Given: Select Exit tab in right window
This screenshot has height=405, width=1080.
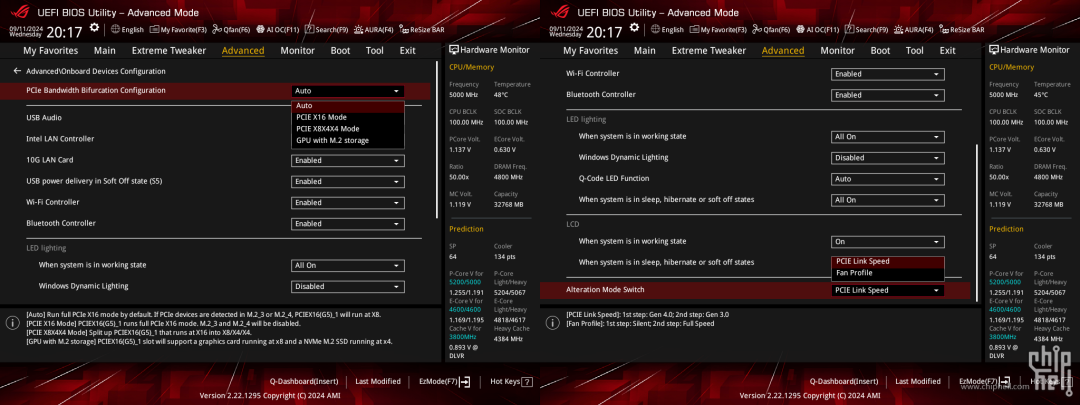Looking at the screenshot, I should click(948, 50).
